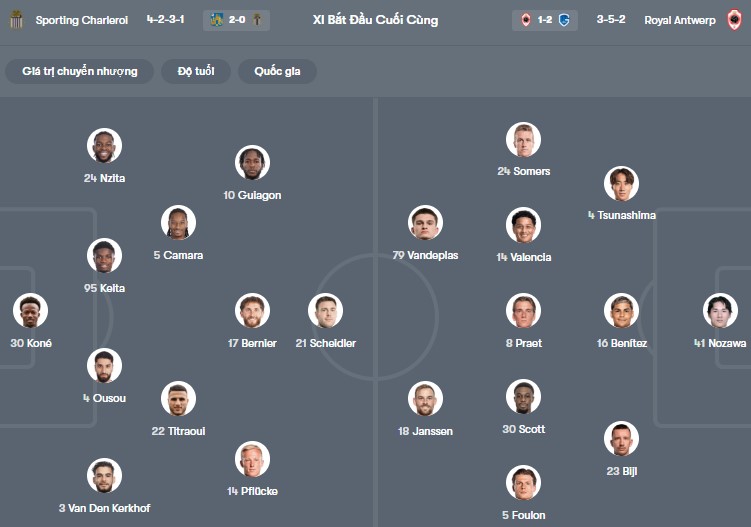Click goalkeeper Nozawa's player photo
Screen dimensions: 751x527
(720, 311)
